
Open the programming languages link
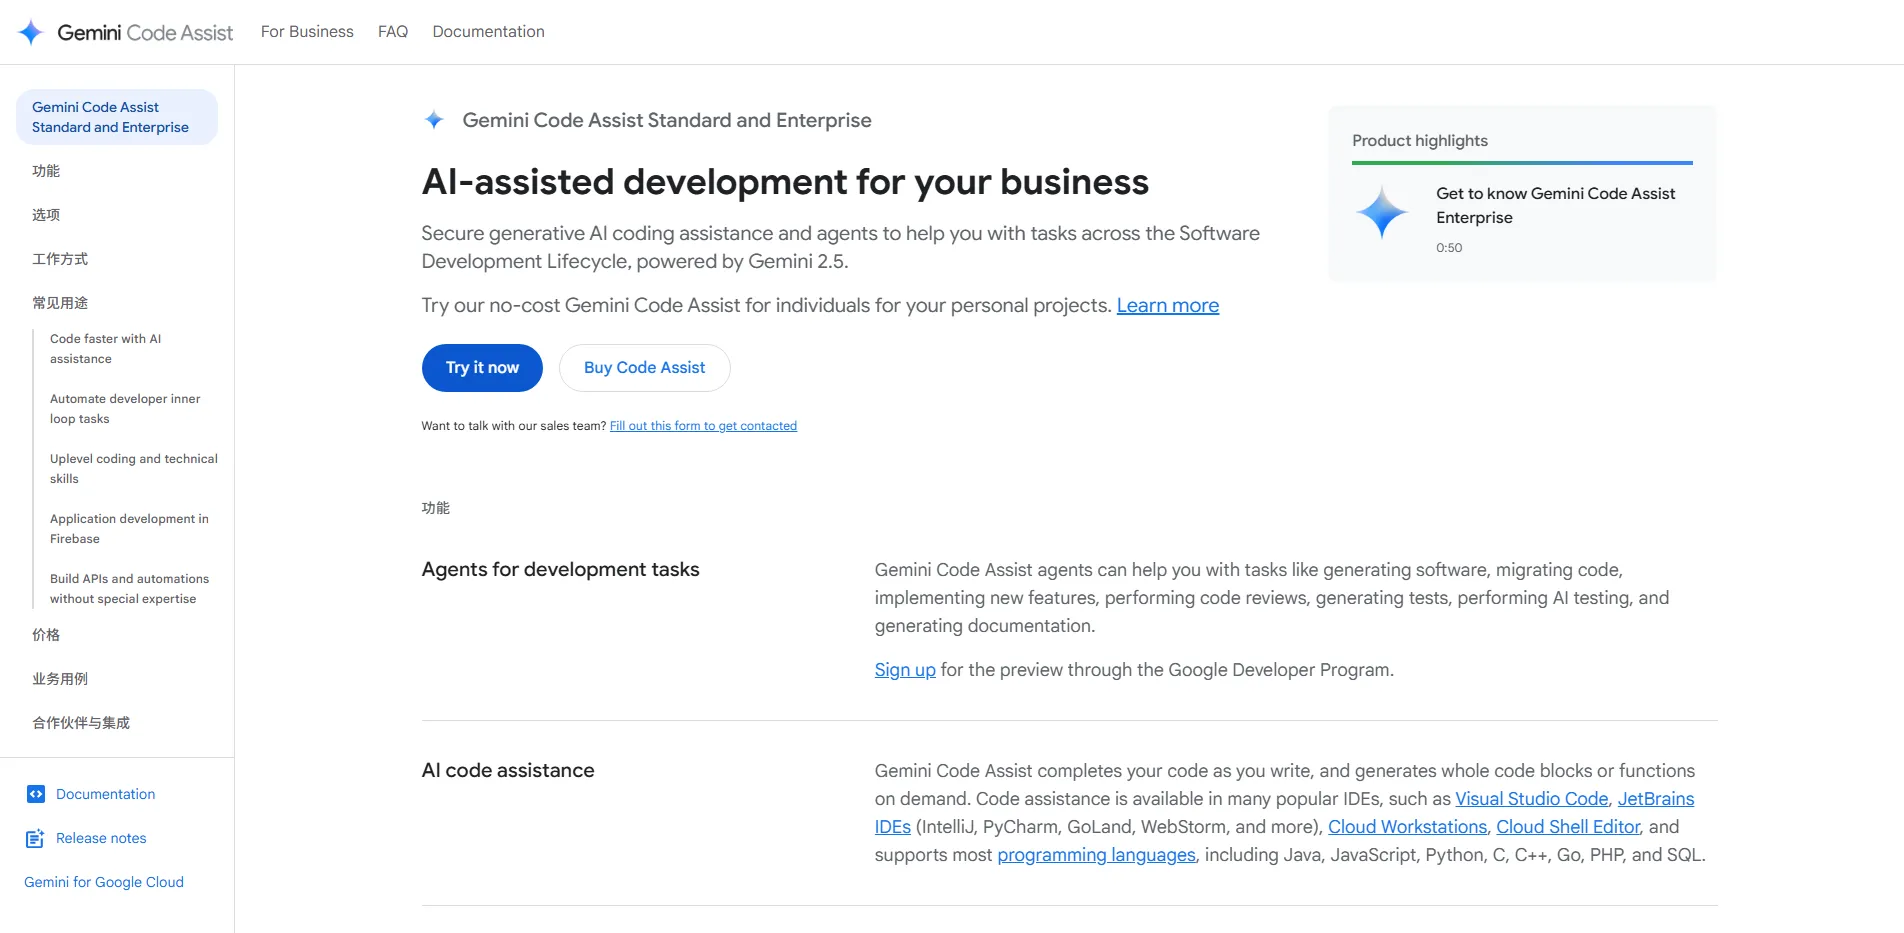1096,855
